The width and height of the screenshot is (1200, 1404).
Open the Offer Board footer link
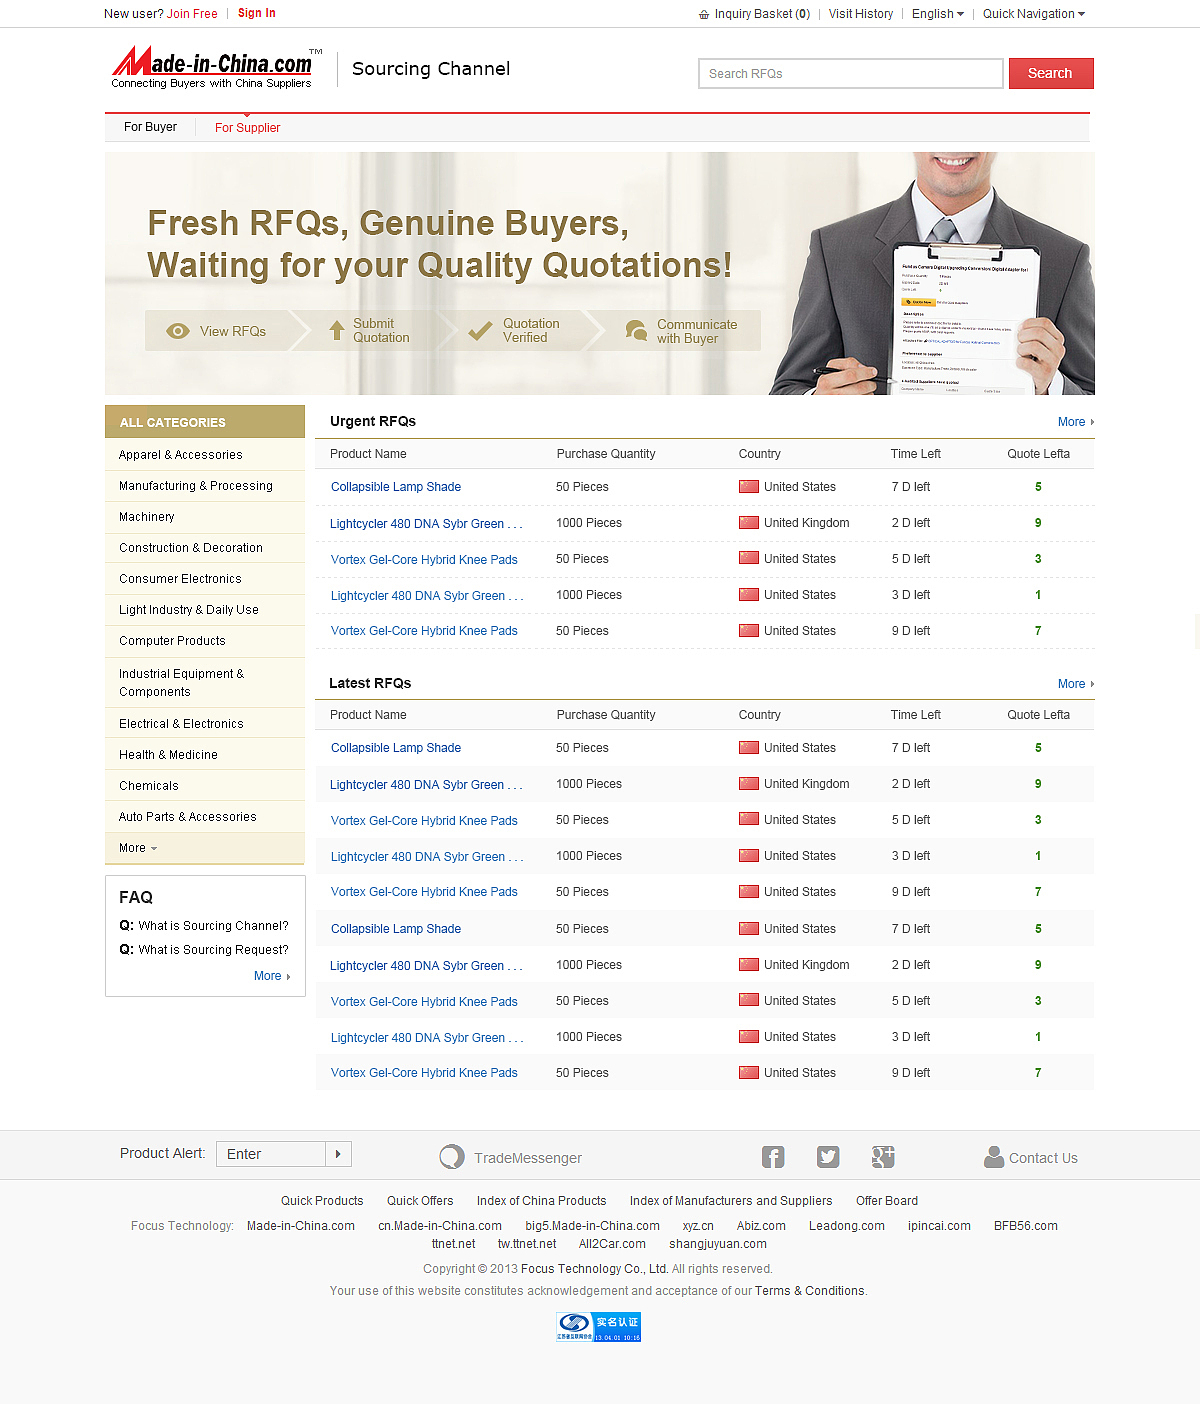887,1201
